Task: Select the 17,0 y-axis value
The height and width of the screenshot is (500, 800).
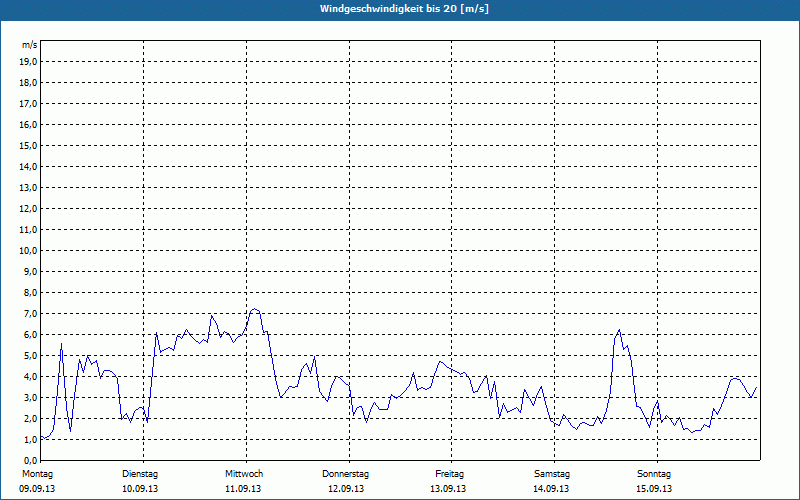Action: click(28, 104)
